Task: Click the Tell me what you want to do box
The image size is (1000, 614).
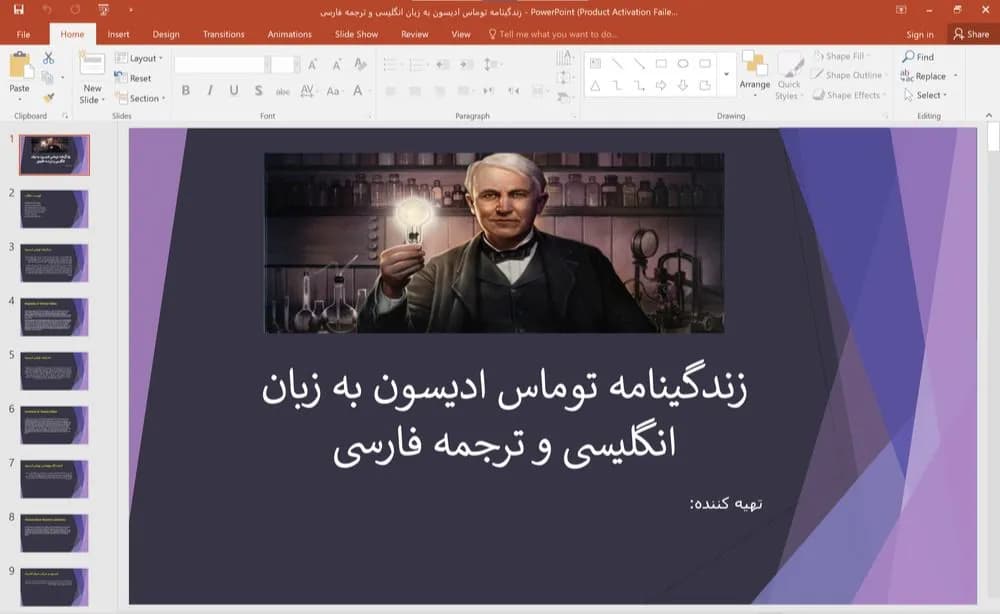Action: click(x=552, y=34)
